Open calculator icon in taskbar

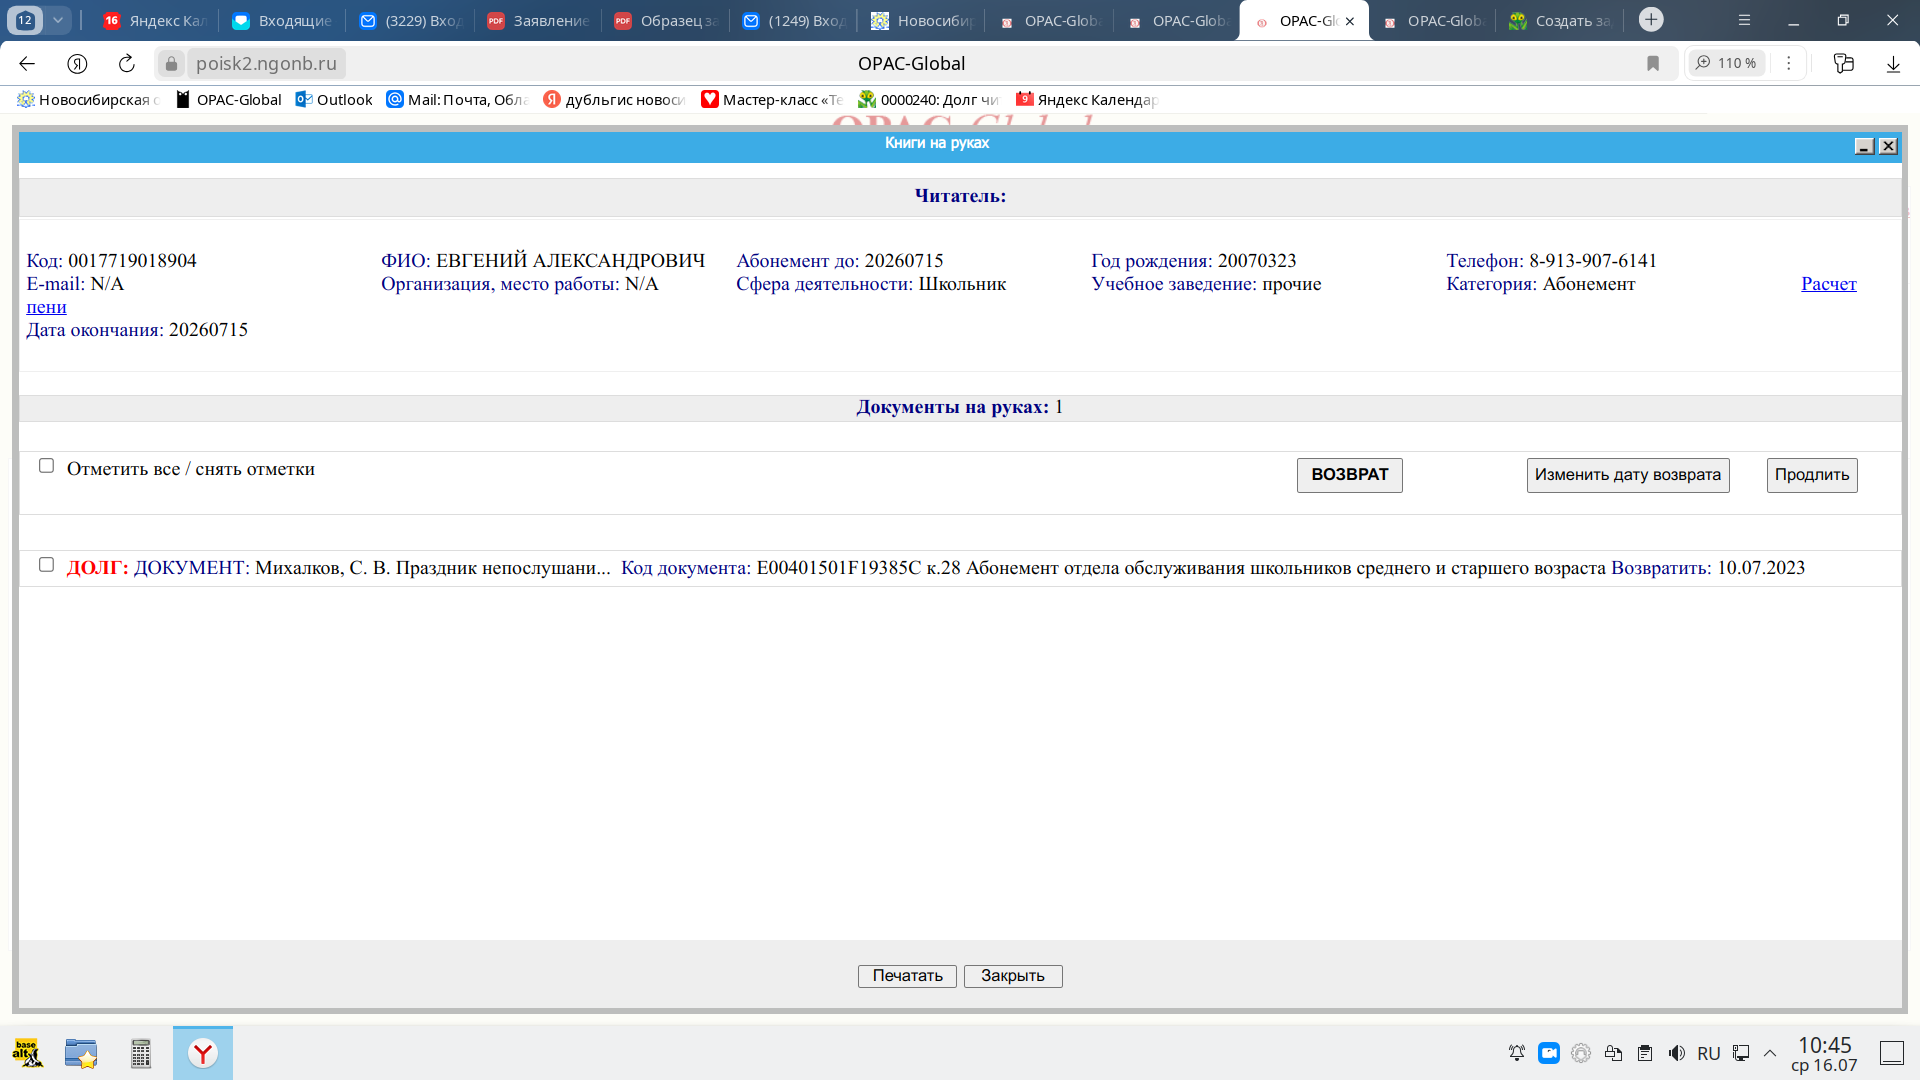(141, 1053)
